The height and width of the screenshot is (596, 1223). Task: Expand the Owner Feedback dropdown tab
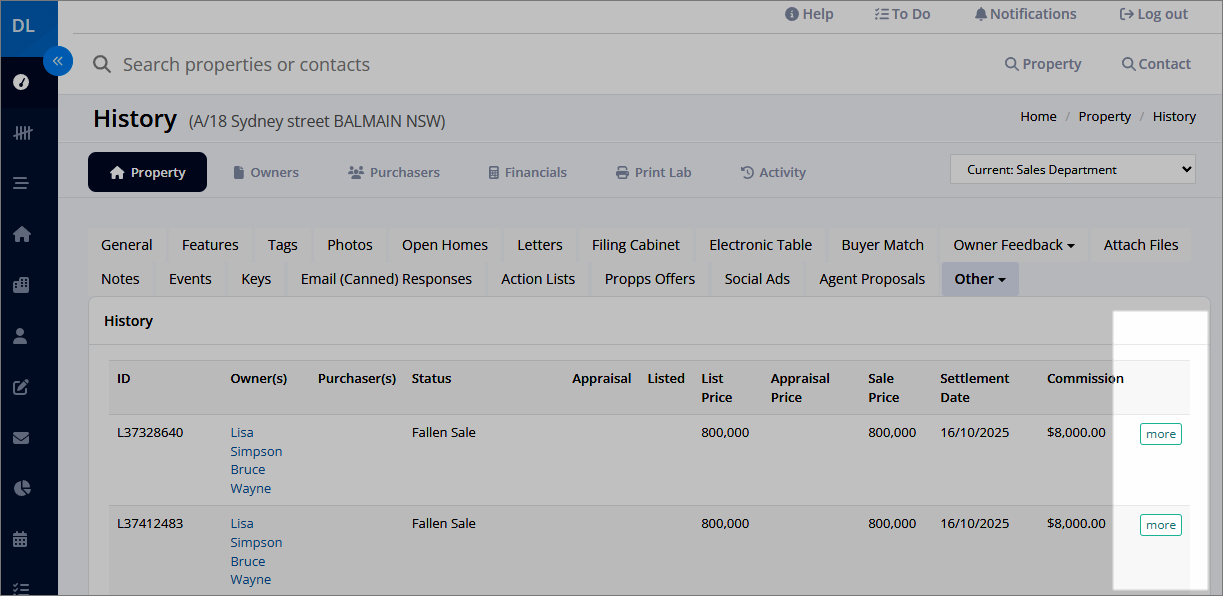(1014, 245)
